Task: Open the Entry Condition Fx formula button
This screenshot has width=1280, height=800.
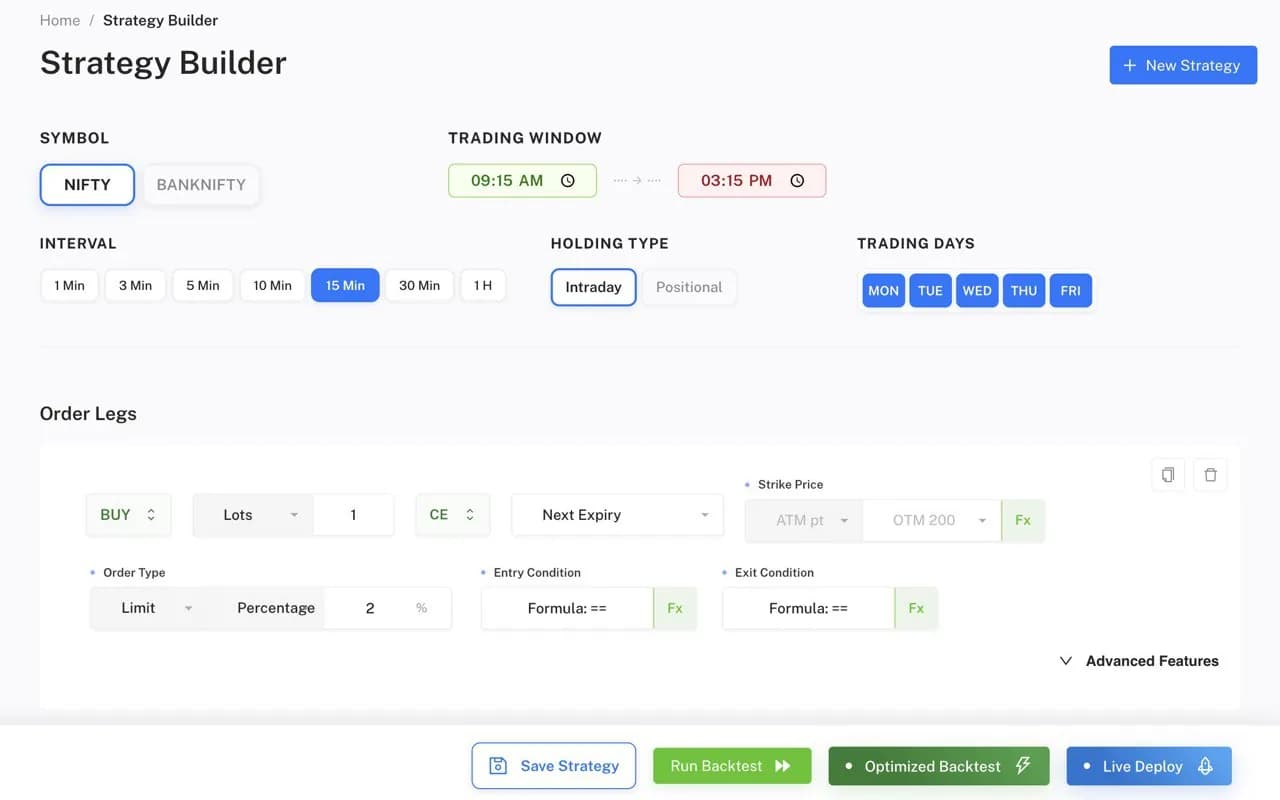Action: click(675, 608)
